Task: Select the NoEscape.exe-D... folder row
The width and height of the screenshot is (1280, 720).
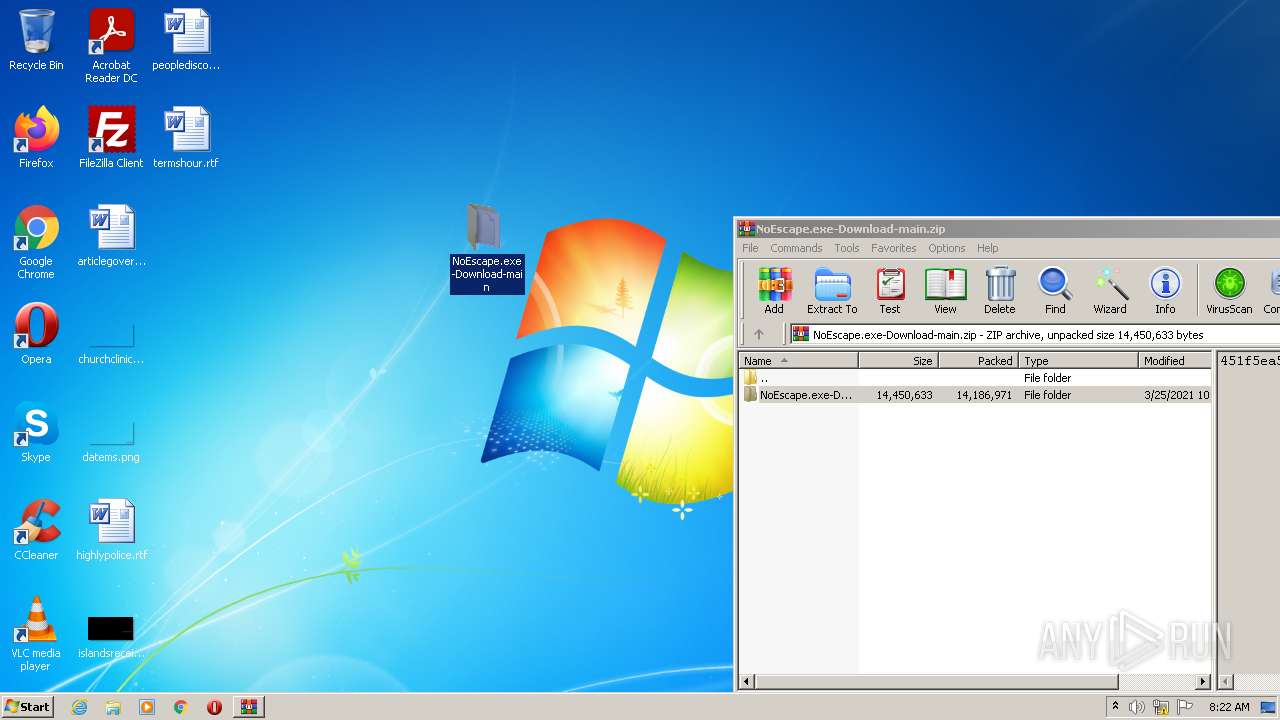Action: click(975, 395)
